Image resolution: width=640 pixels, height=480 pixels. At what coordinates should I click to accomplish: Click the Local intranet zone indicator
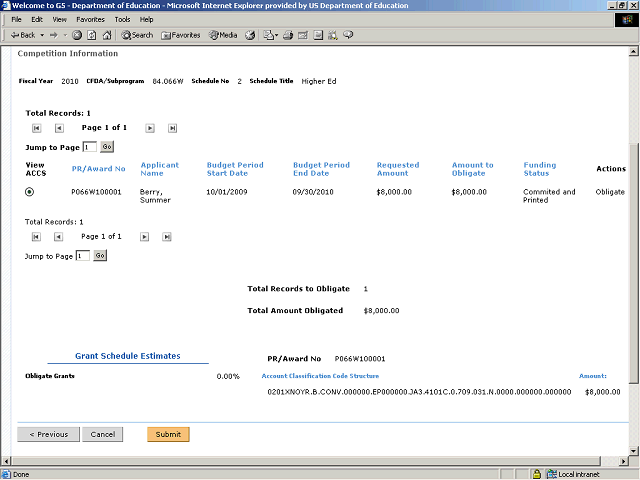pos(573,474)
